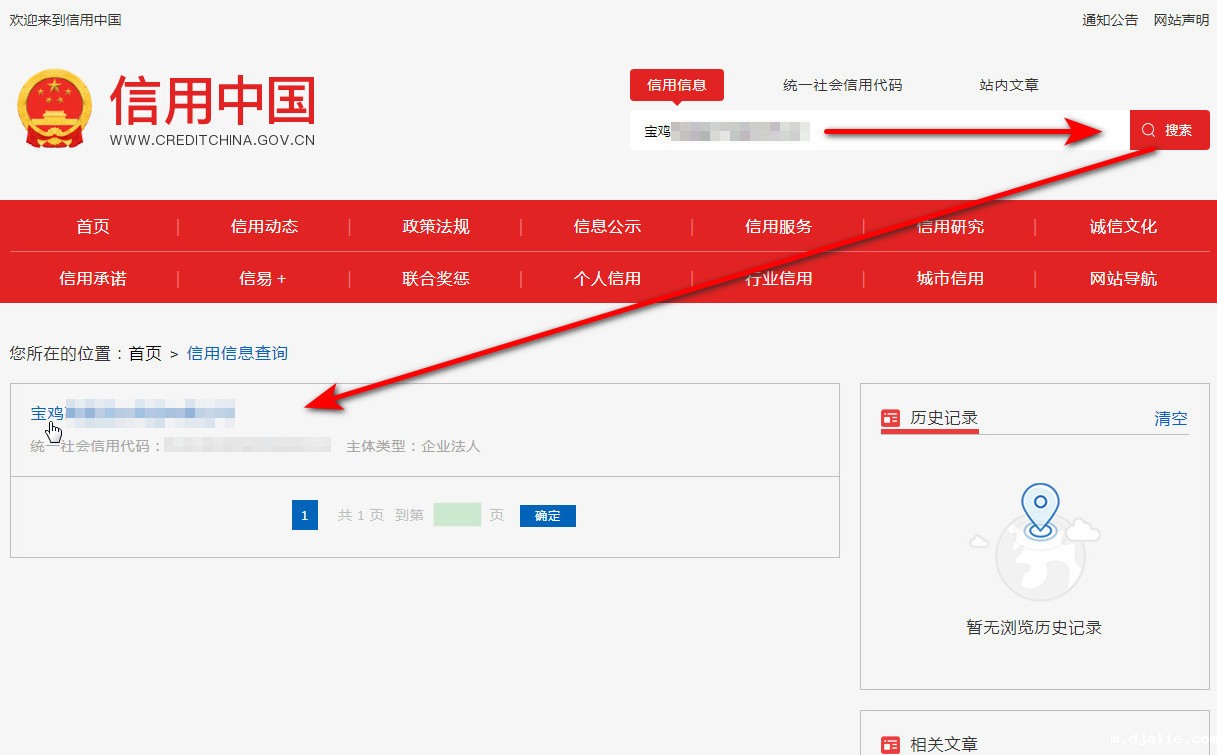1217x755 pixels.
Task: Click the 通知公告 link at top
Action: [x=1109, y=20]
